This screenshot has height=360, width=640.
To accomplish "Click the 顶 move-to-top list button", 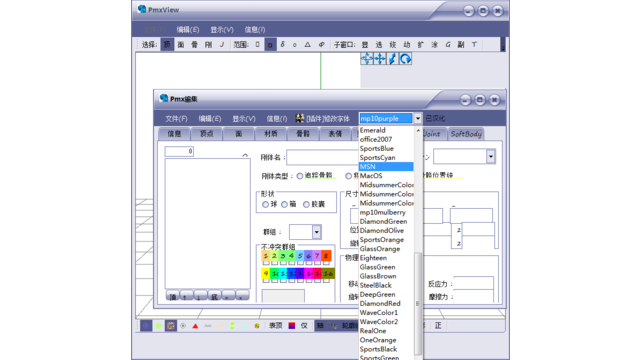I will point(173,296).
